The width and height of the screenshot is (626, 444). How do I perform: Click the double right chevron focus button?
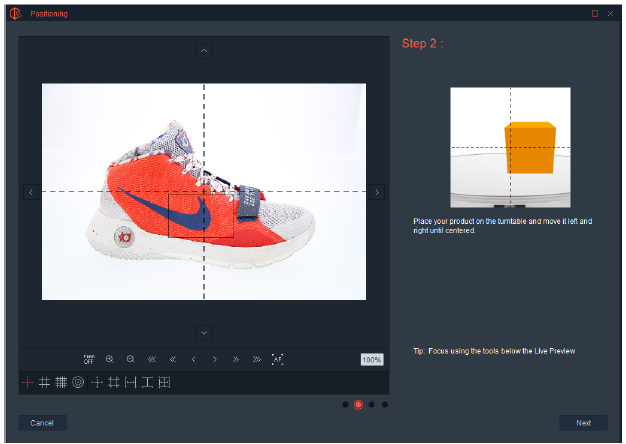pyautogui.click(x=236, y=359)
